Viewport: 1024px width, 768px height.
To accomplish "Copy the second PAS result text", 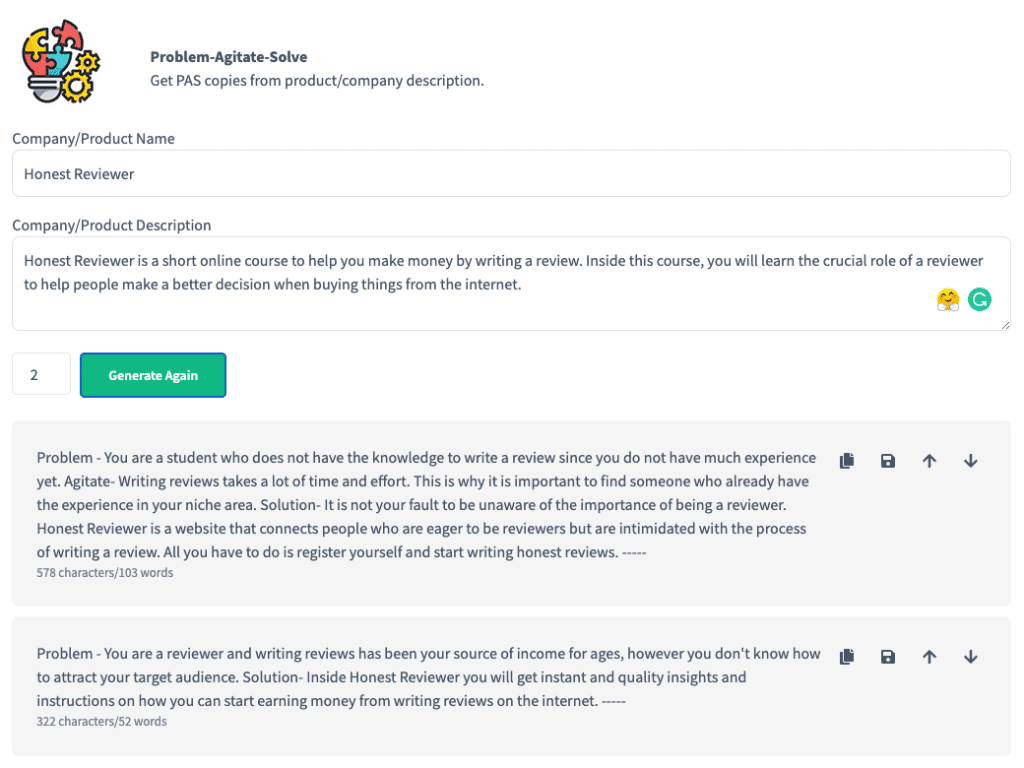I will [846, 656].
